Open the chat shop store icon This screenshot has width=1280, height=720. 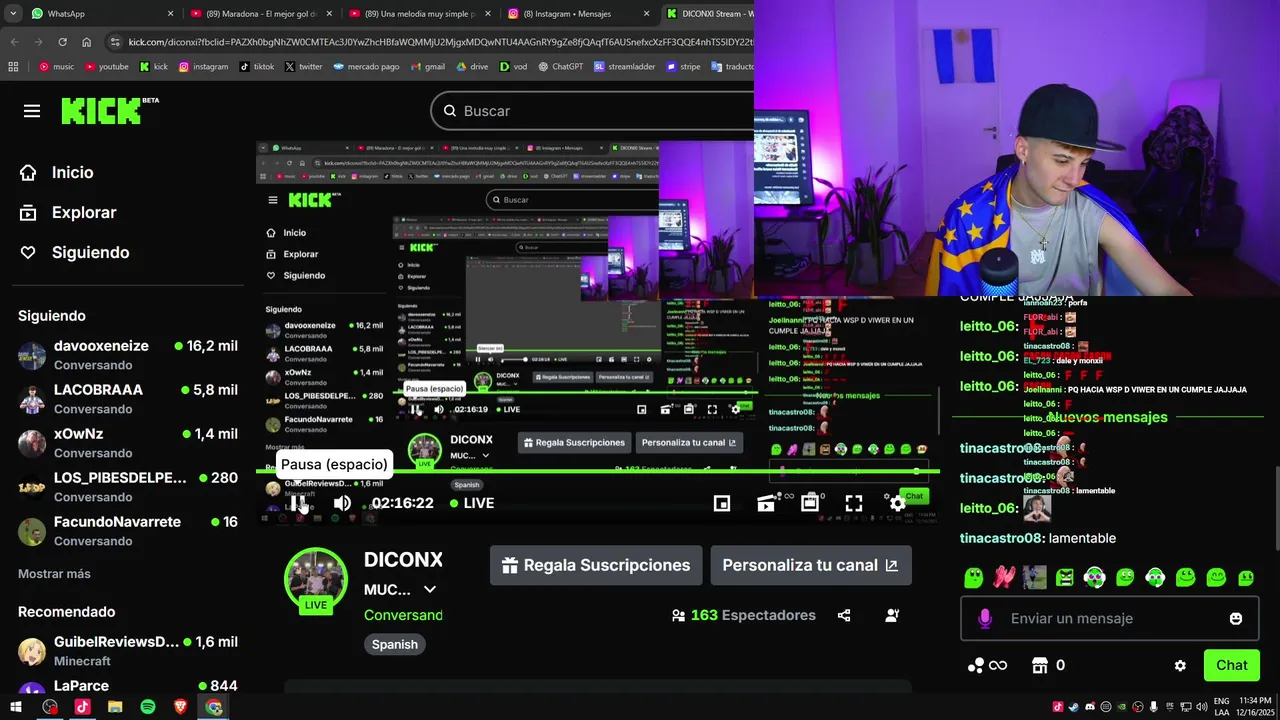coord(1040,665)
